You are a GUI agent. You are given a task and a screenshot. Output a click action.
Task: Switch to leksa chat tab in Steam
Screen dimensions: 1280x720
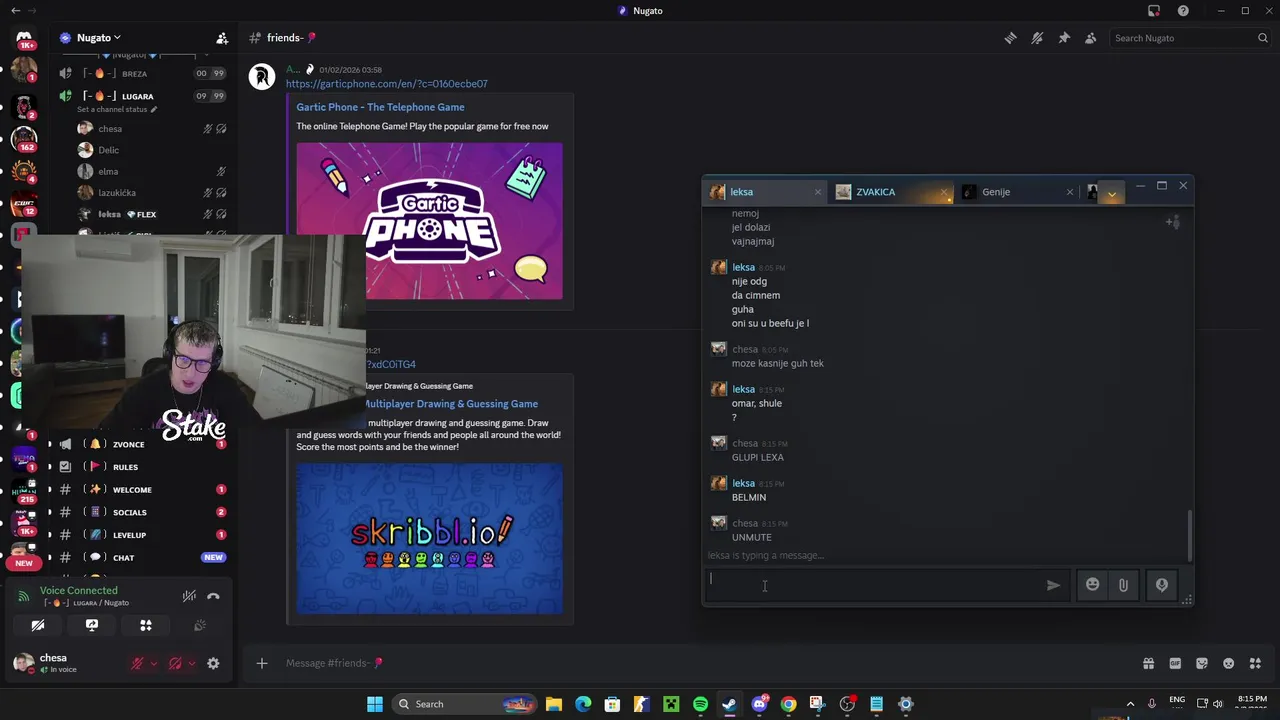(x=765, y=192)
